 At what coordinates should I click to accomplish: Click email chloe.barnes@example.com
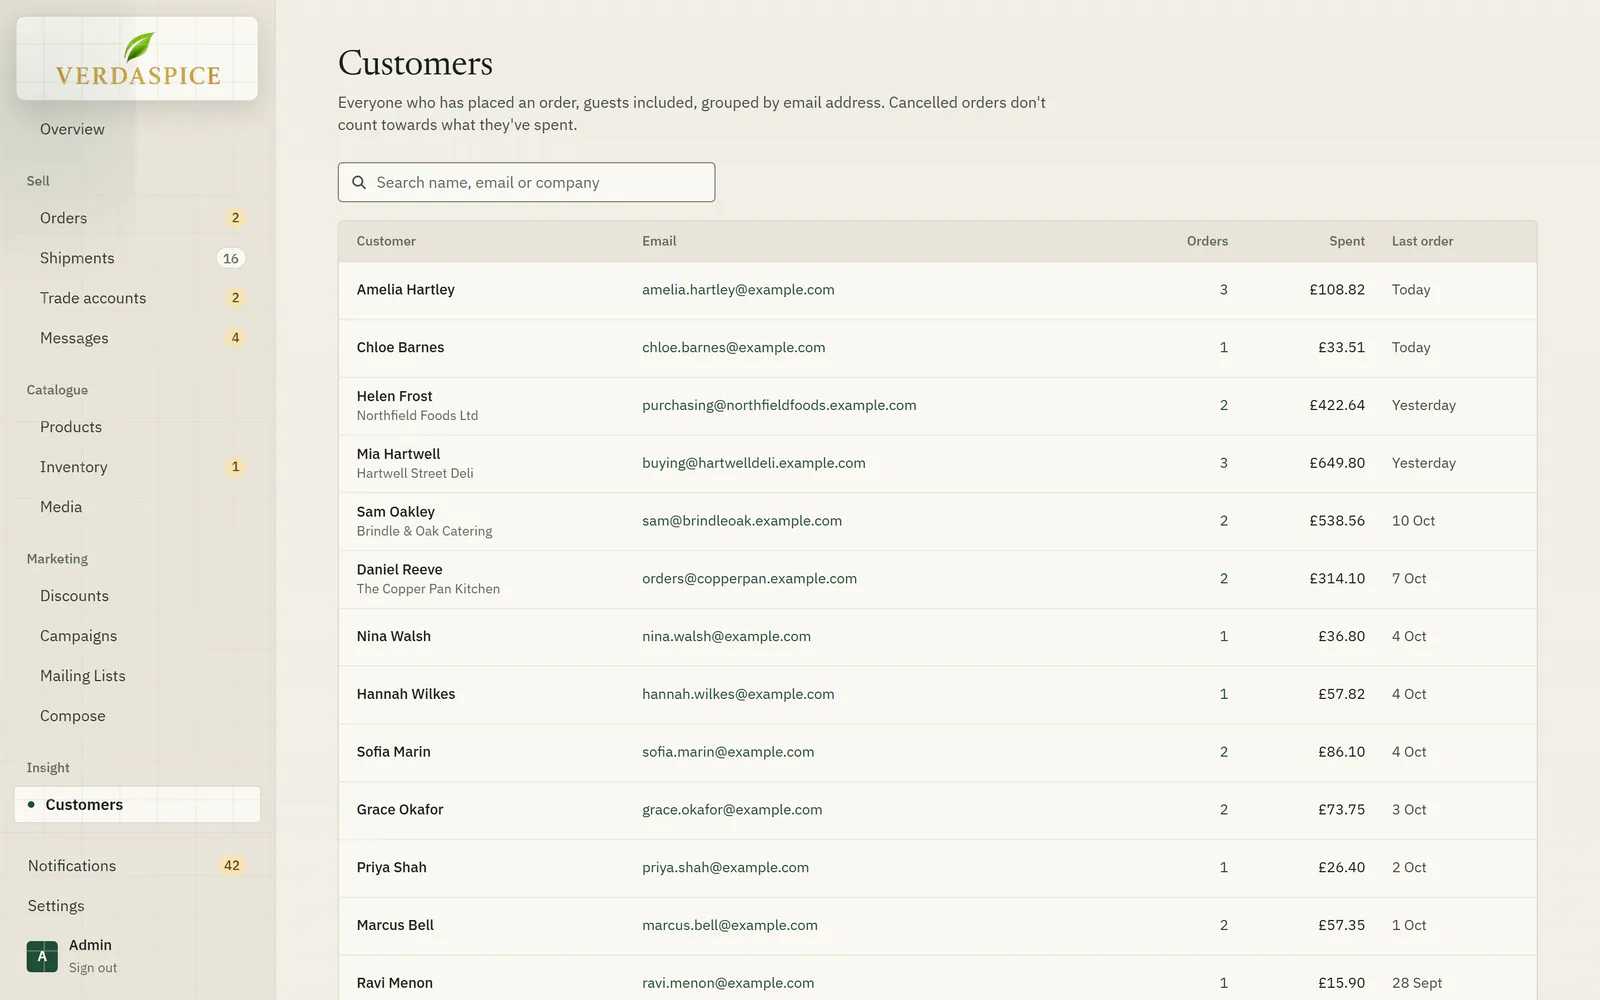733,348
